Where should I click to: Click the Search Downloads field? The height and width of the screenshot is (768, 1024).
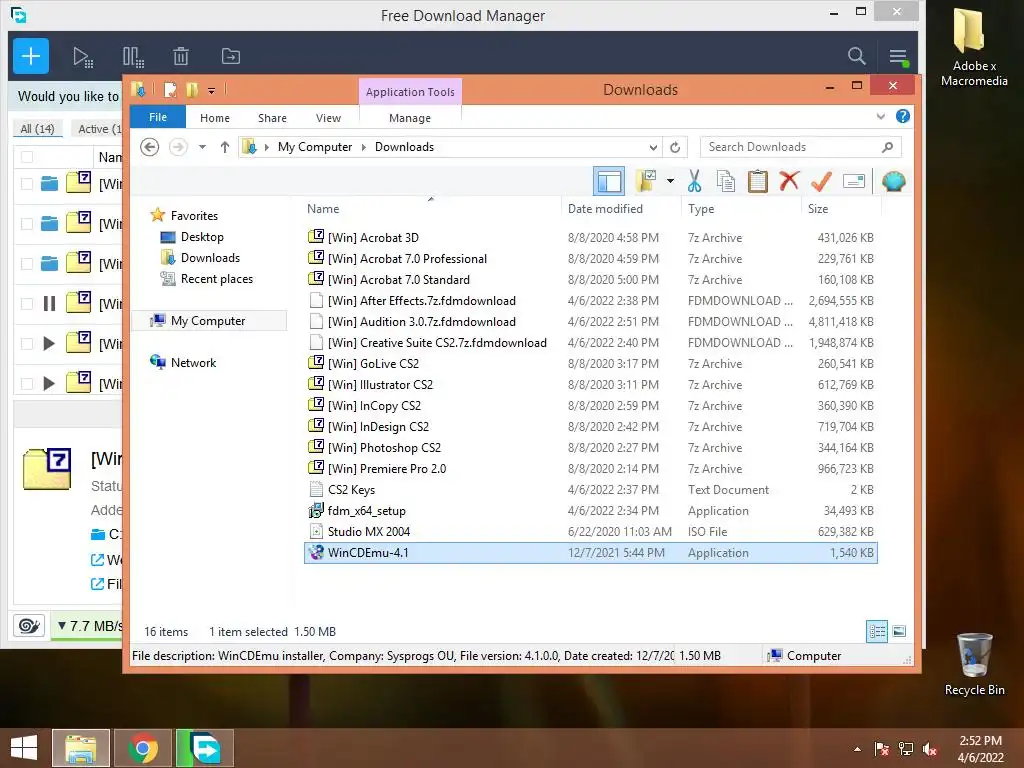800,147
